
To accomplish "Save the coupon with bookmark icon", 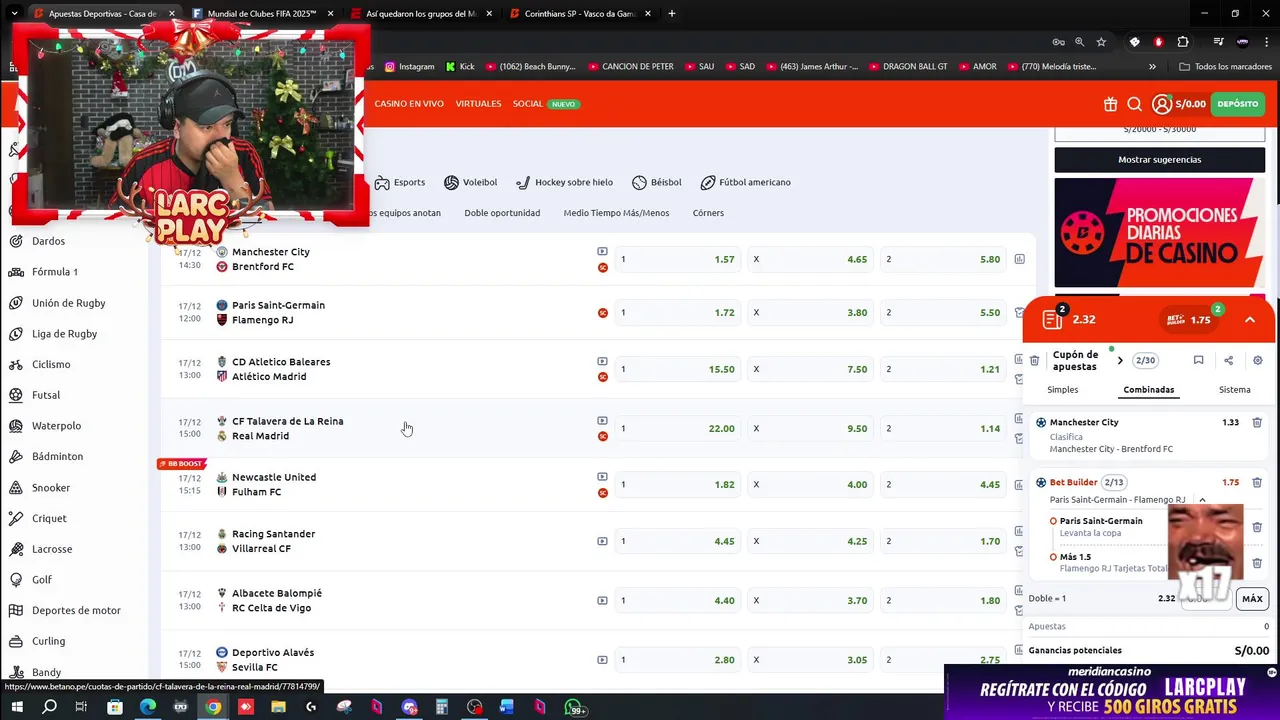I will tap(1198, 361).
